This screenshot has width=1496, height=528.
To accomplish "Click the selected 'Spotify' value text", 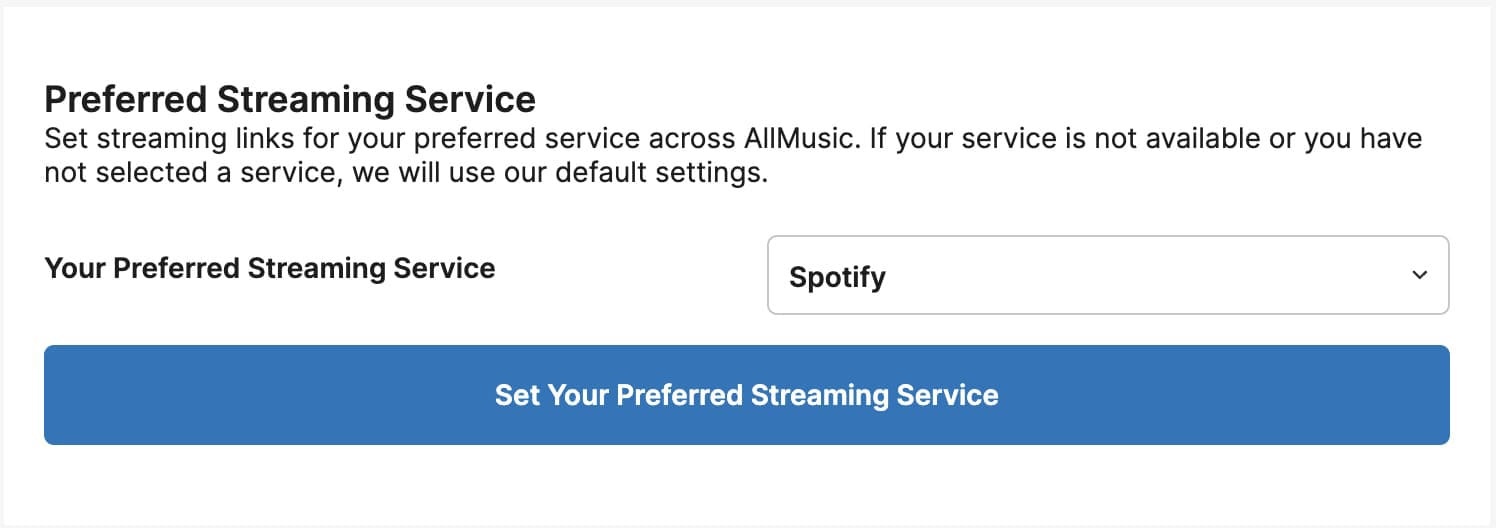I will tap(837, 277).
